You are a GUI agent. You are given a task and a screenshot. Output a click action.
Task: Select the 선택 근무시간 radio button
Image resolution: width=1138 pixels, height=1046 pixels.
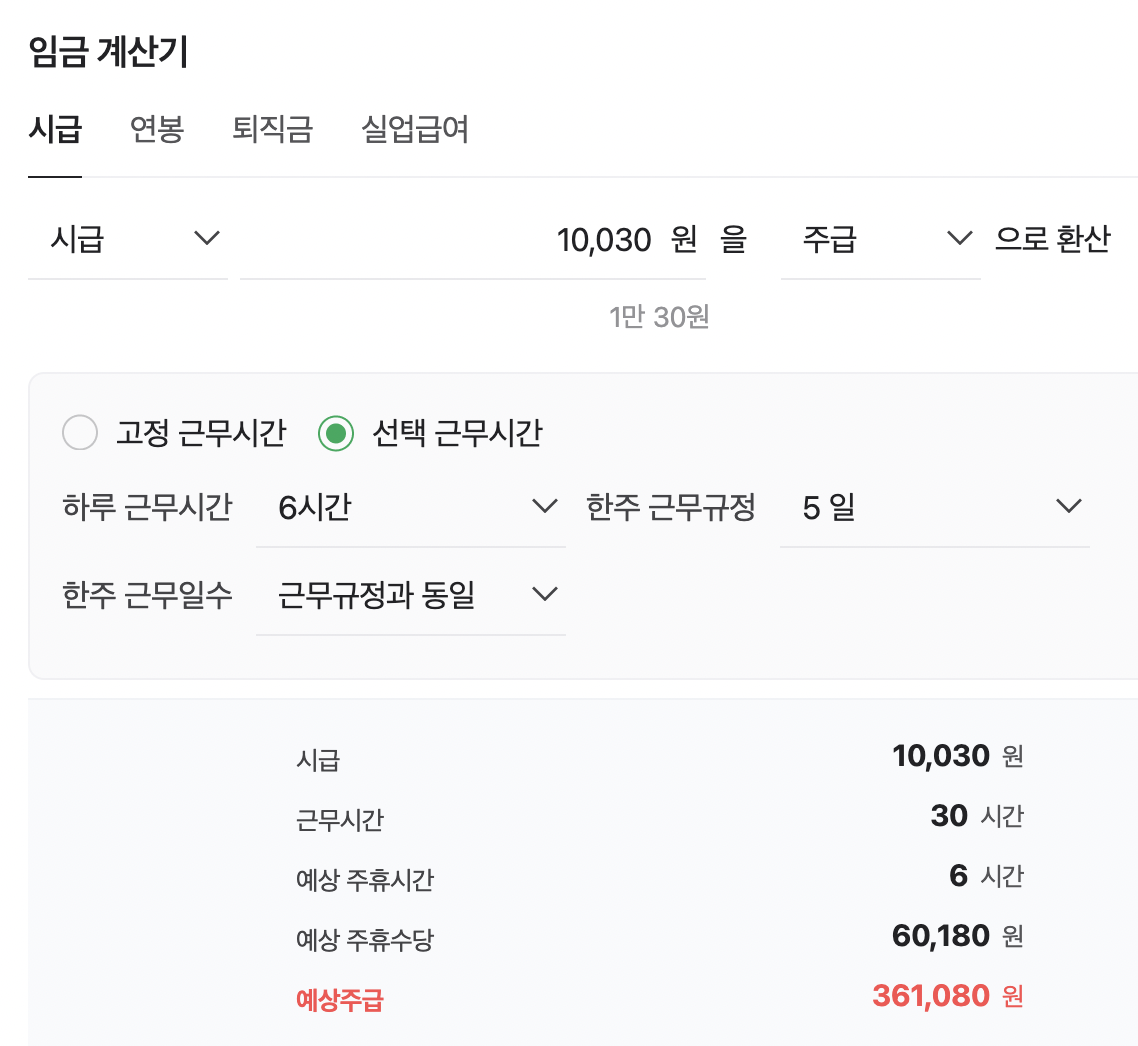coord(336,433)
